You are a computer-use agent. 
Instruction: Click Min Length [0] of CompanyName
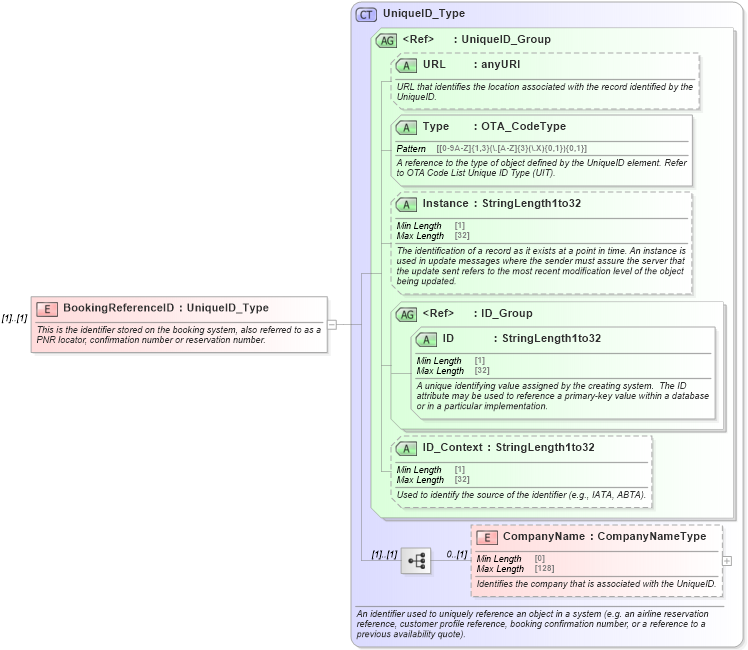pyautogui.click(x=510, y=559)
